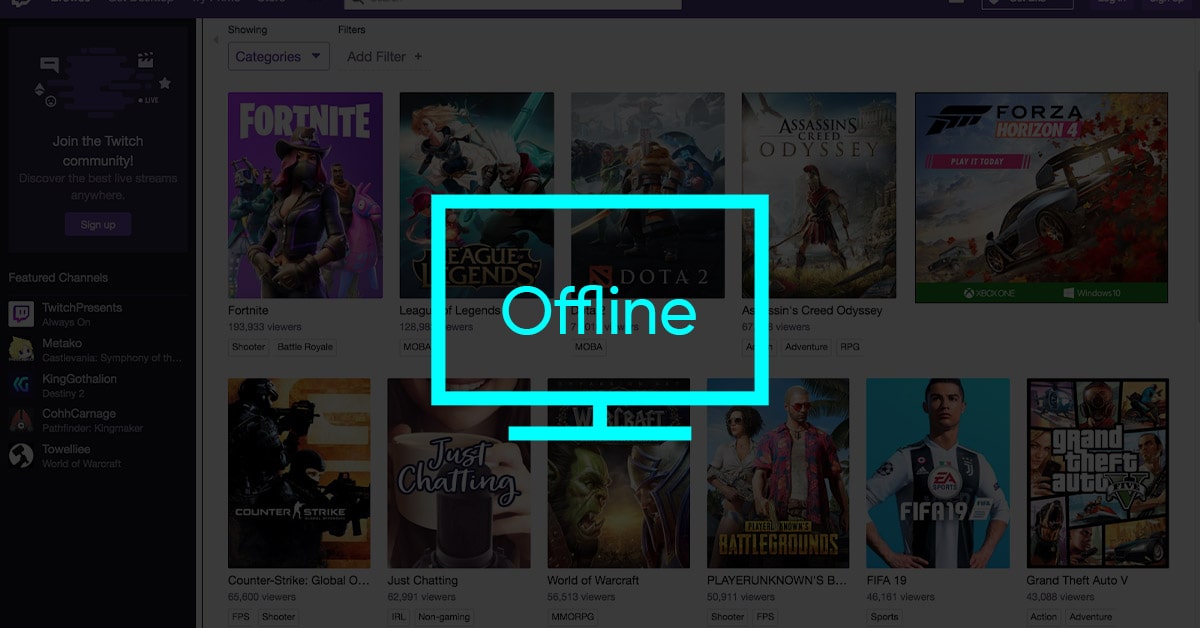Click Metako's channel avatar icon

[x=21, y=349]
